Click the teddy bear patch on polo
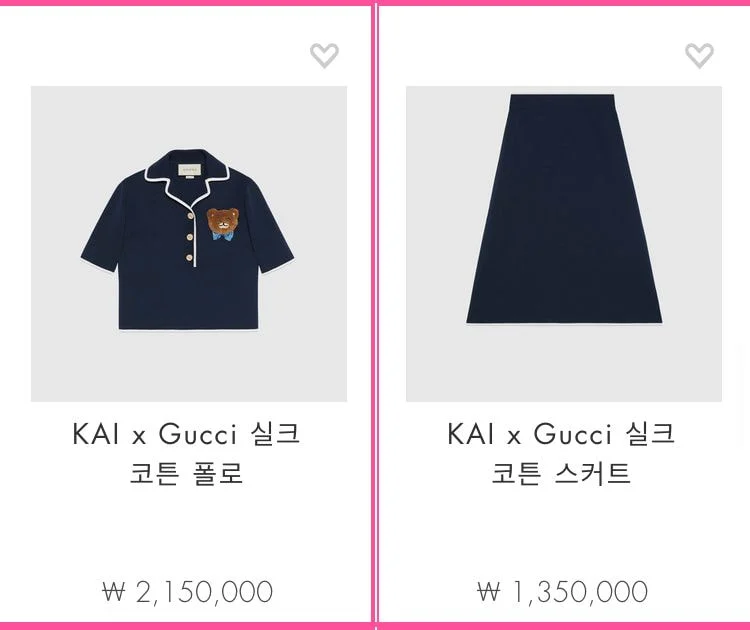The image size is (750, 630). [223, 224]
